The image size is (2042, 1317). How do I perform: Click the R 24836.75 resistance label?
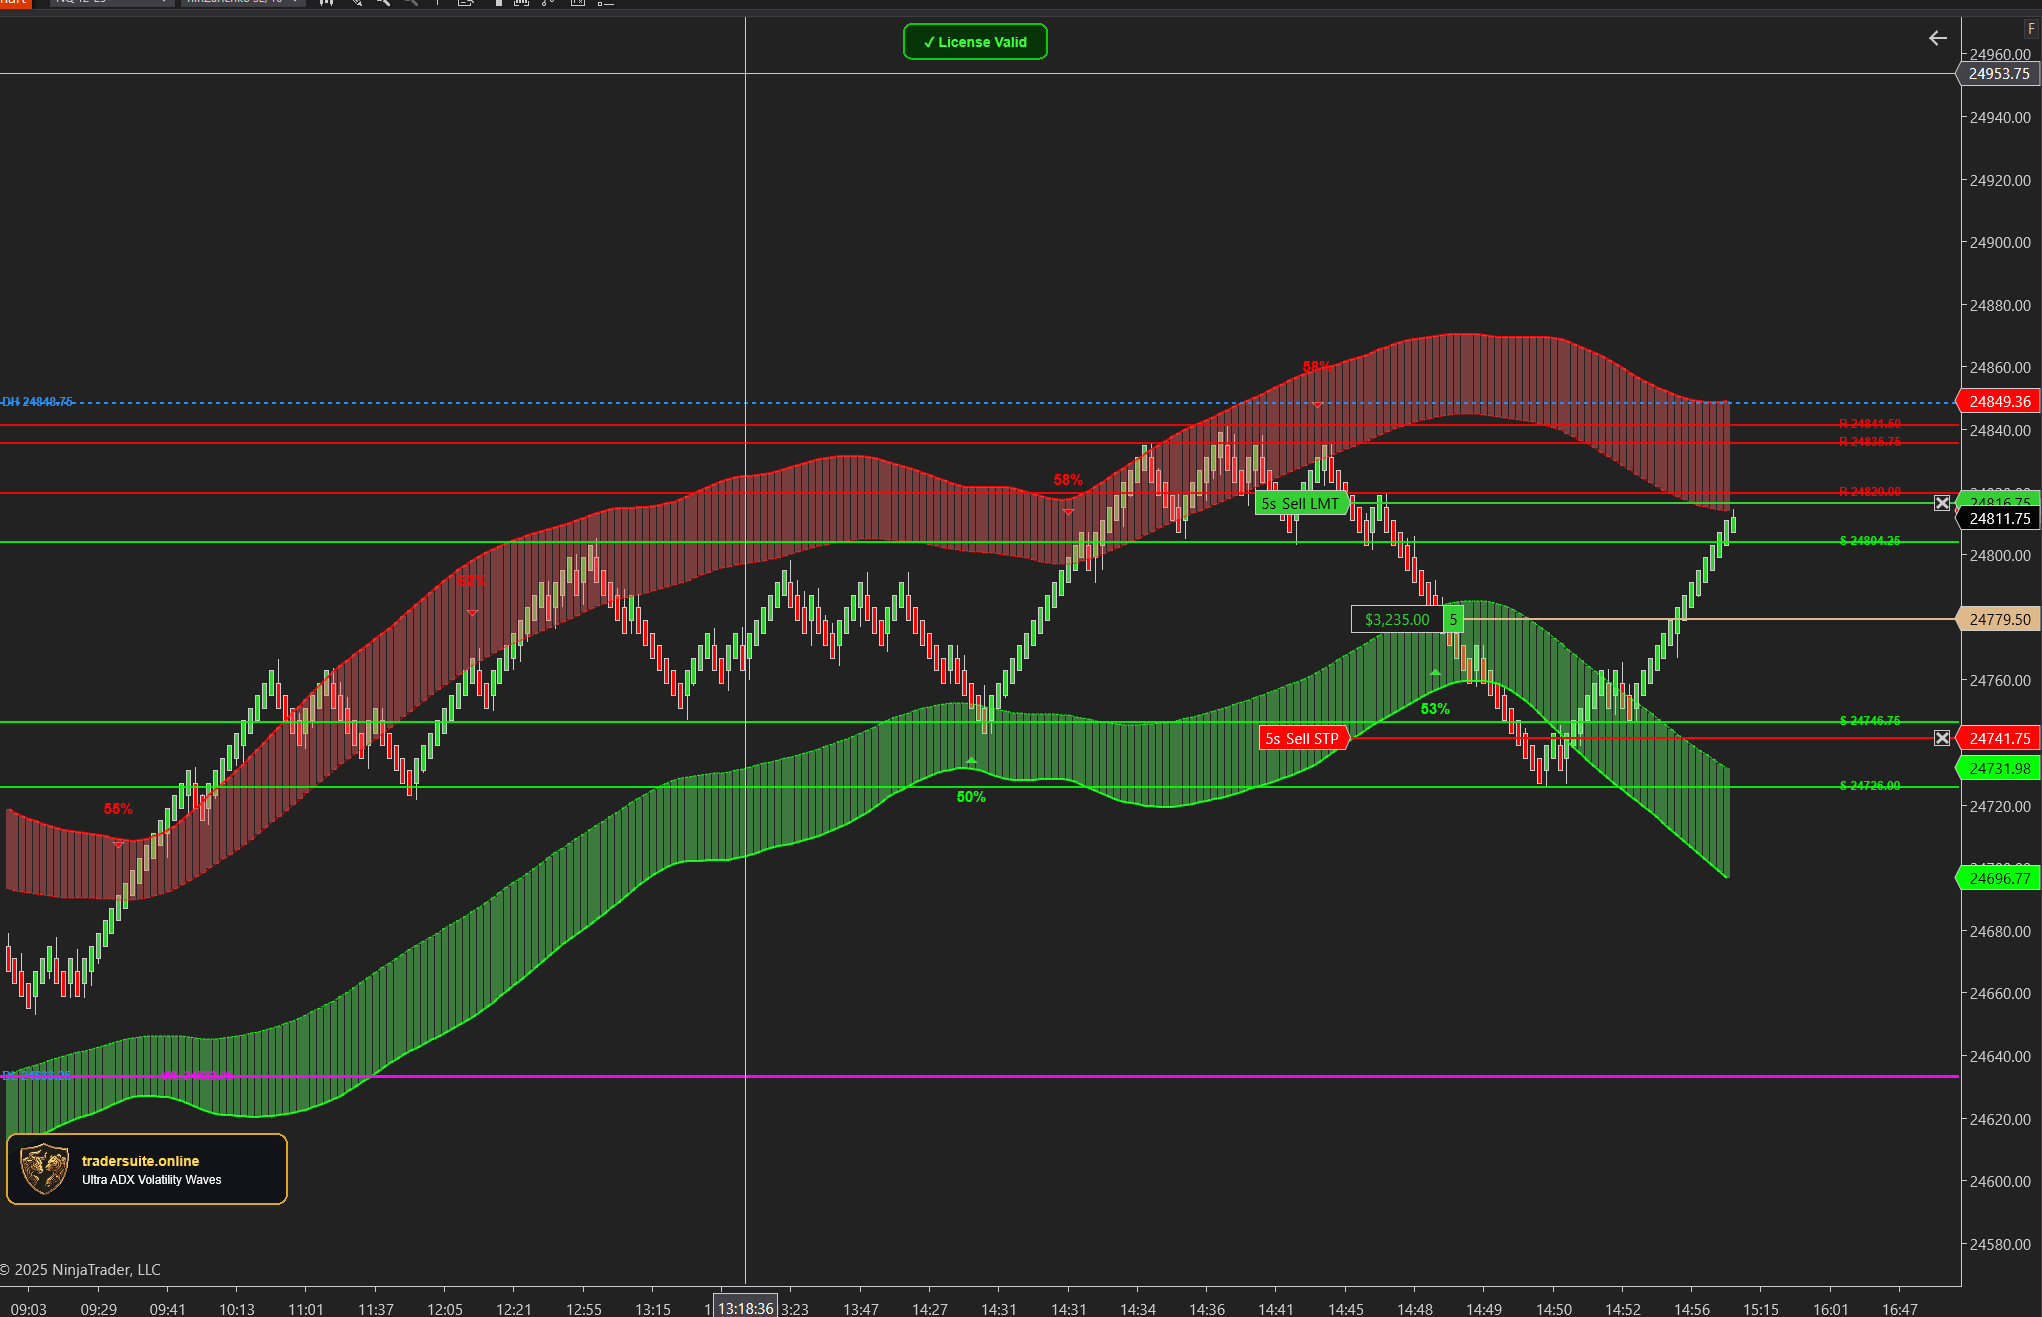pyautogui.click(x=1870, y=442)
